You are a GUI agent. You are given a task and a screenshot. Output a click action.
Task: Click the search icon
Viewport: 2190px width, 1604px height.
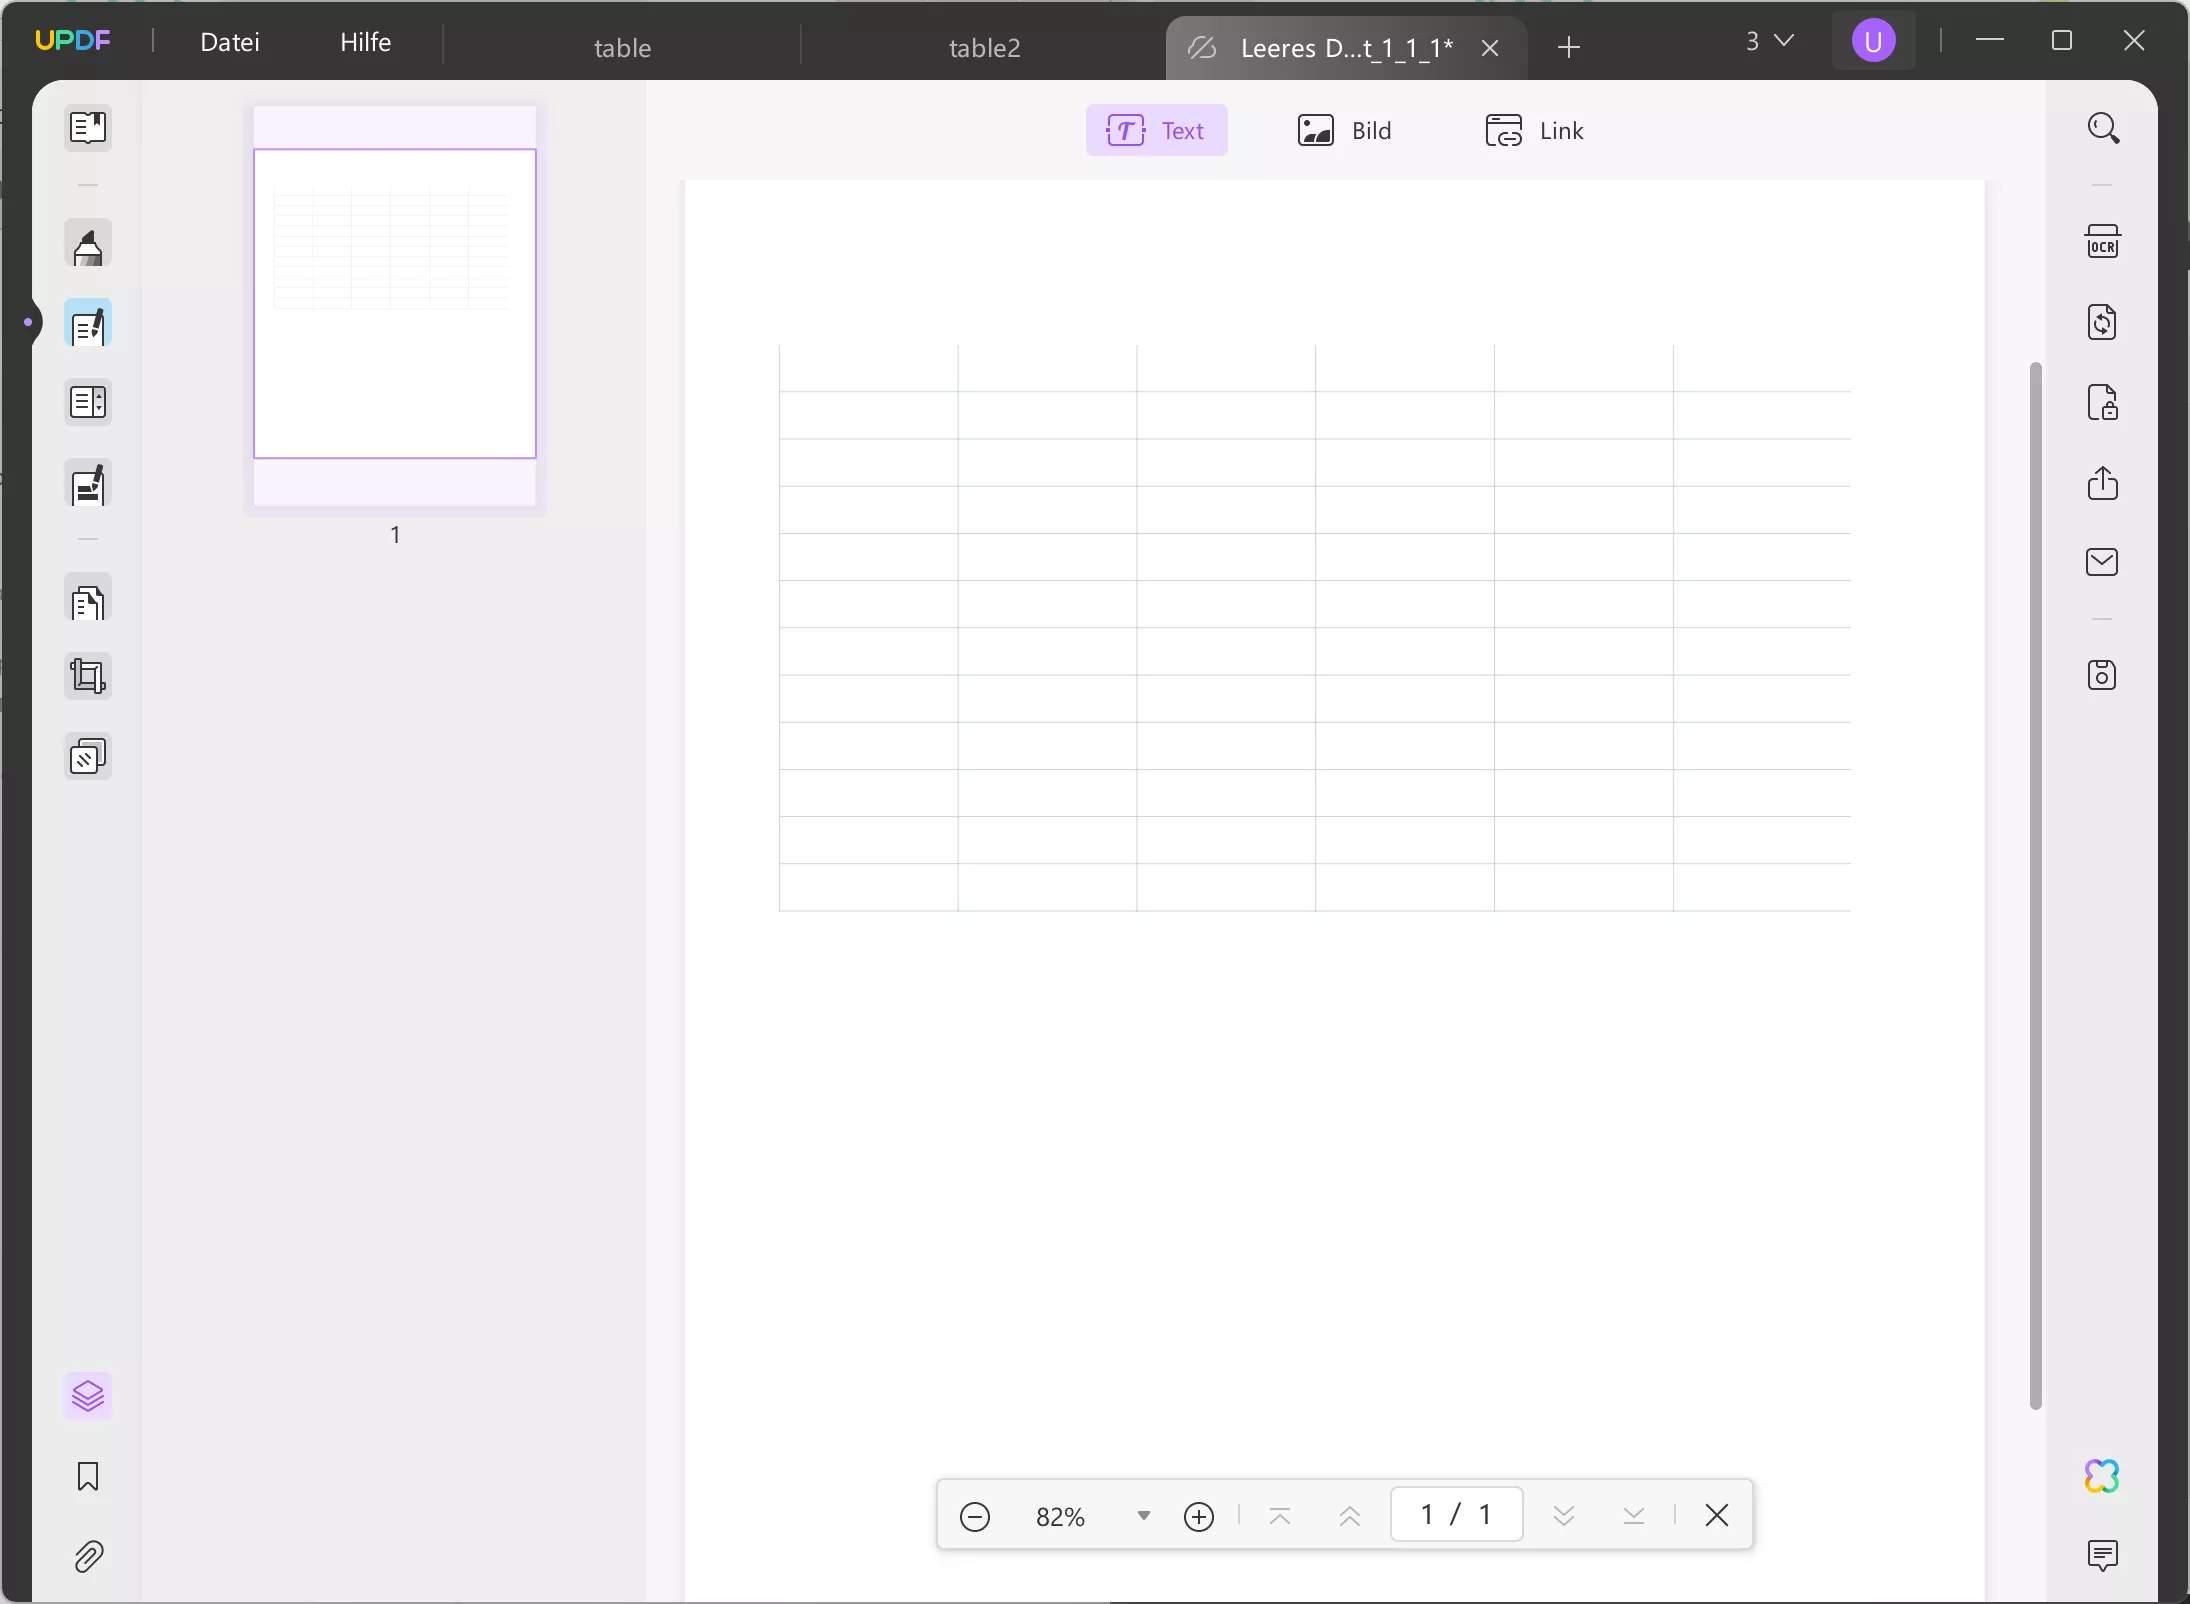pyautogui.click(x=2103, y=129)
